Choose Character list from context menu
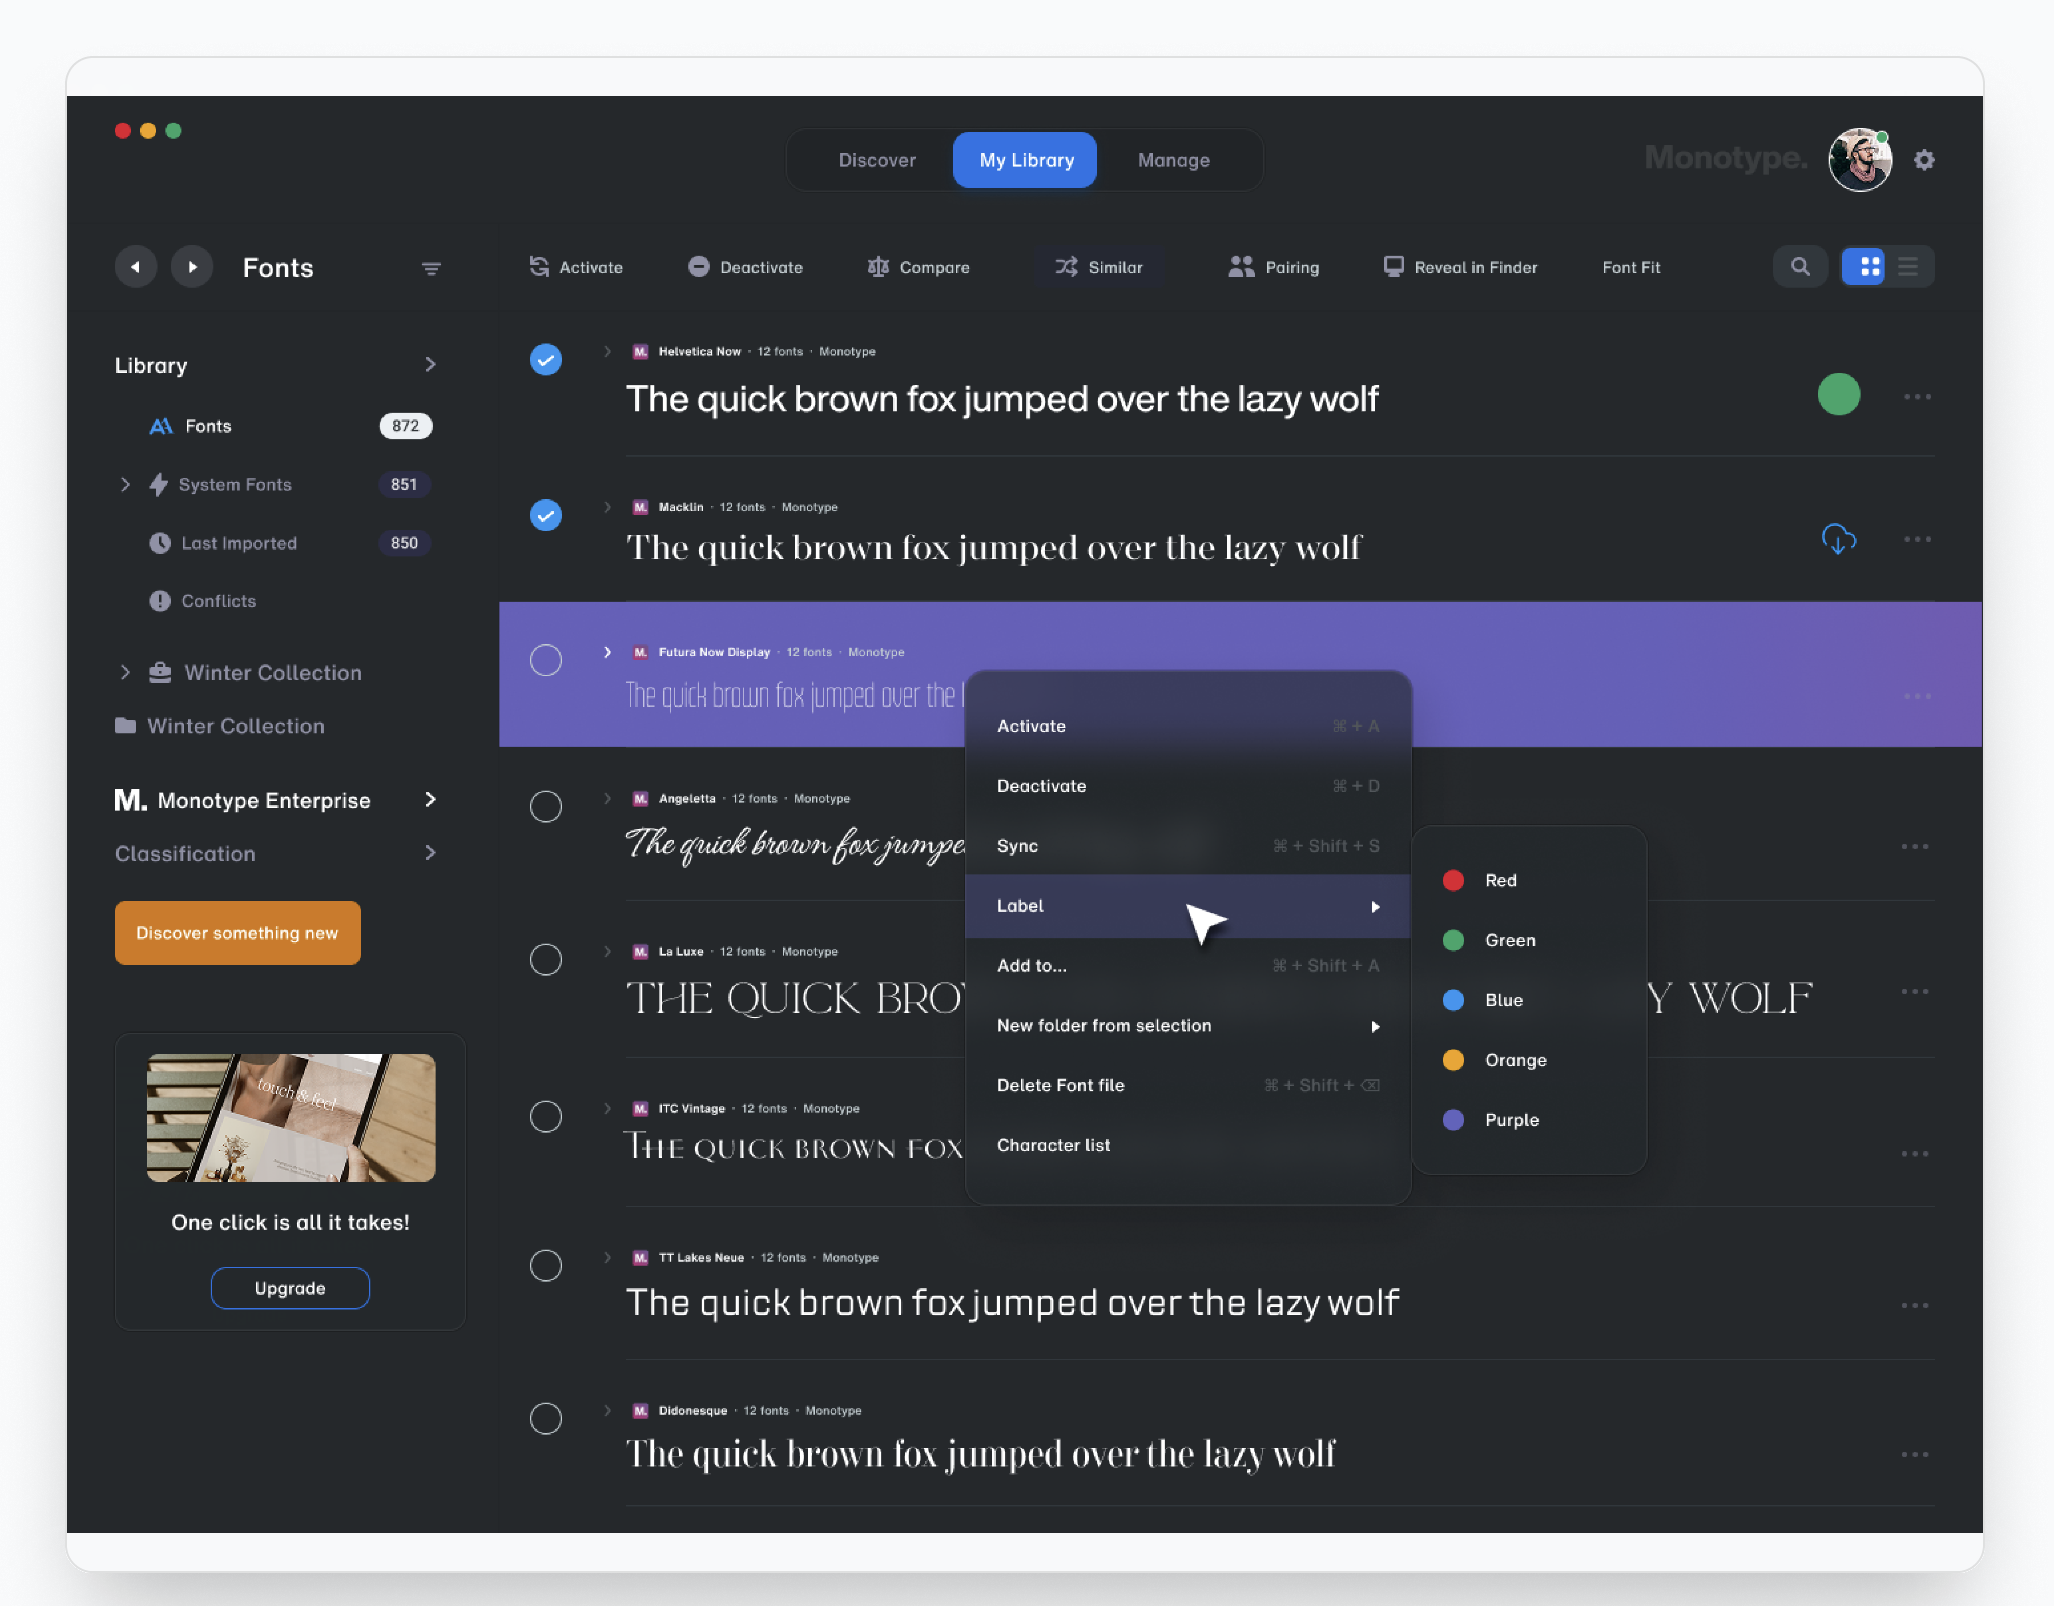2054x1606 pixels. (x=1053, y=1145)
